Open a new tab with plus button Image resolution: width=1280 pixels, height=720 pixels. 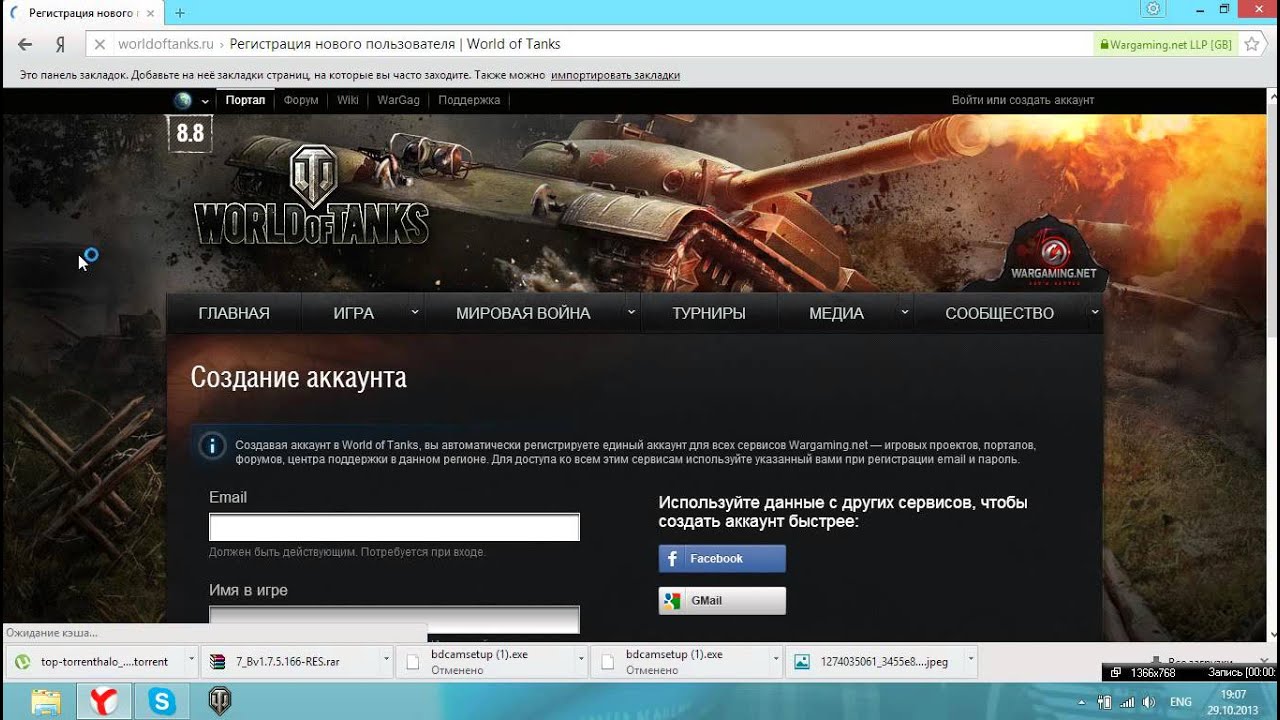(180, 13)
